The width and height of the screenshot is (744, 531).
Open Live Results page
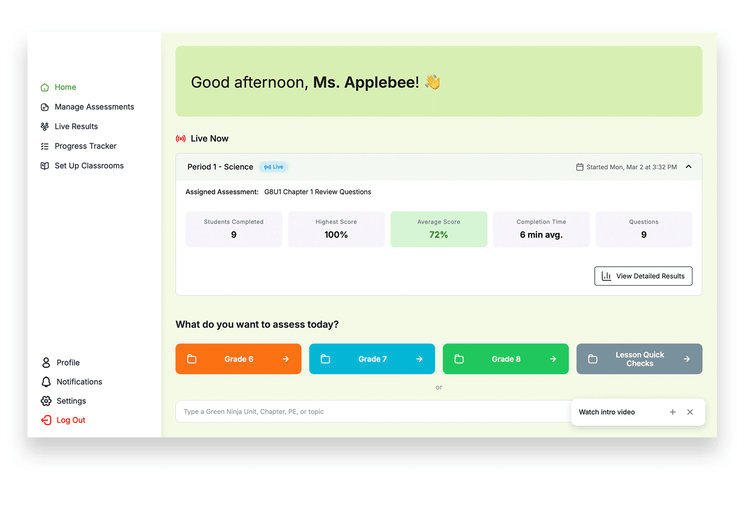tap(69, 127)
